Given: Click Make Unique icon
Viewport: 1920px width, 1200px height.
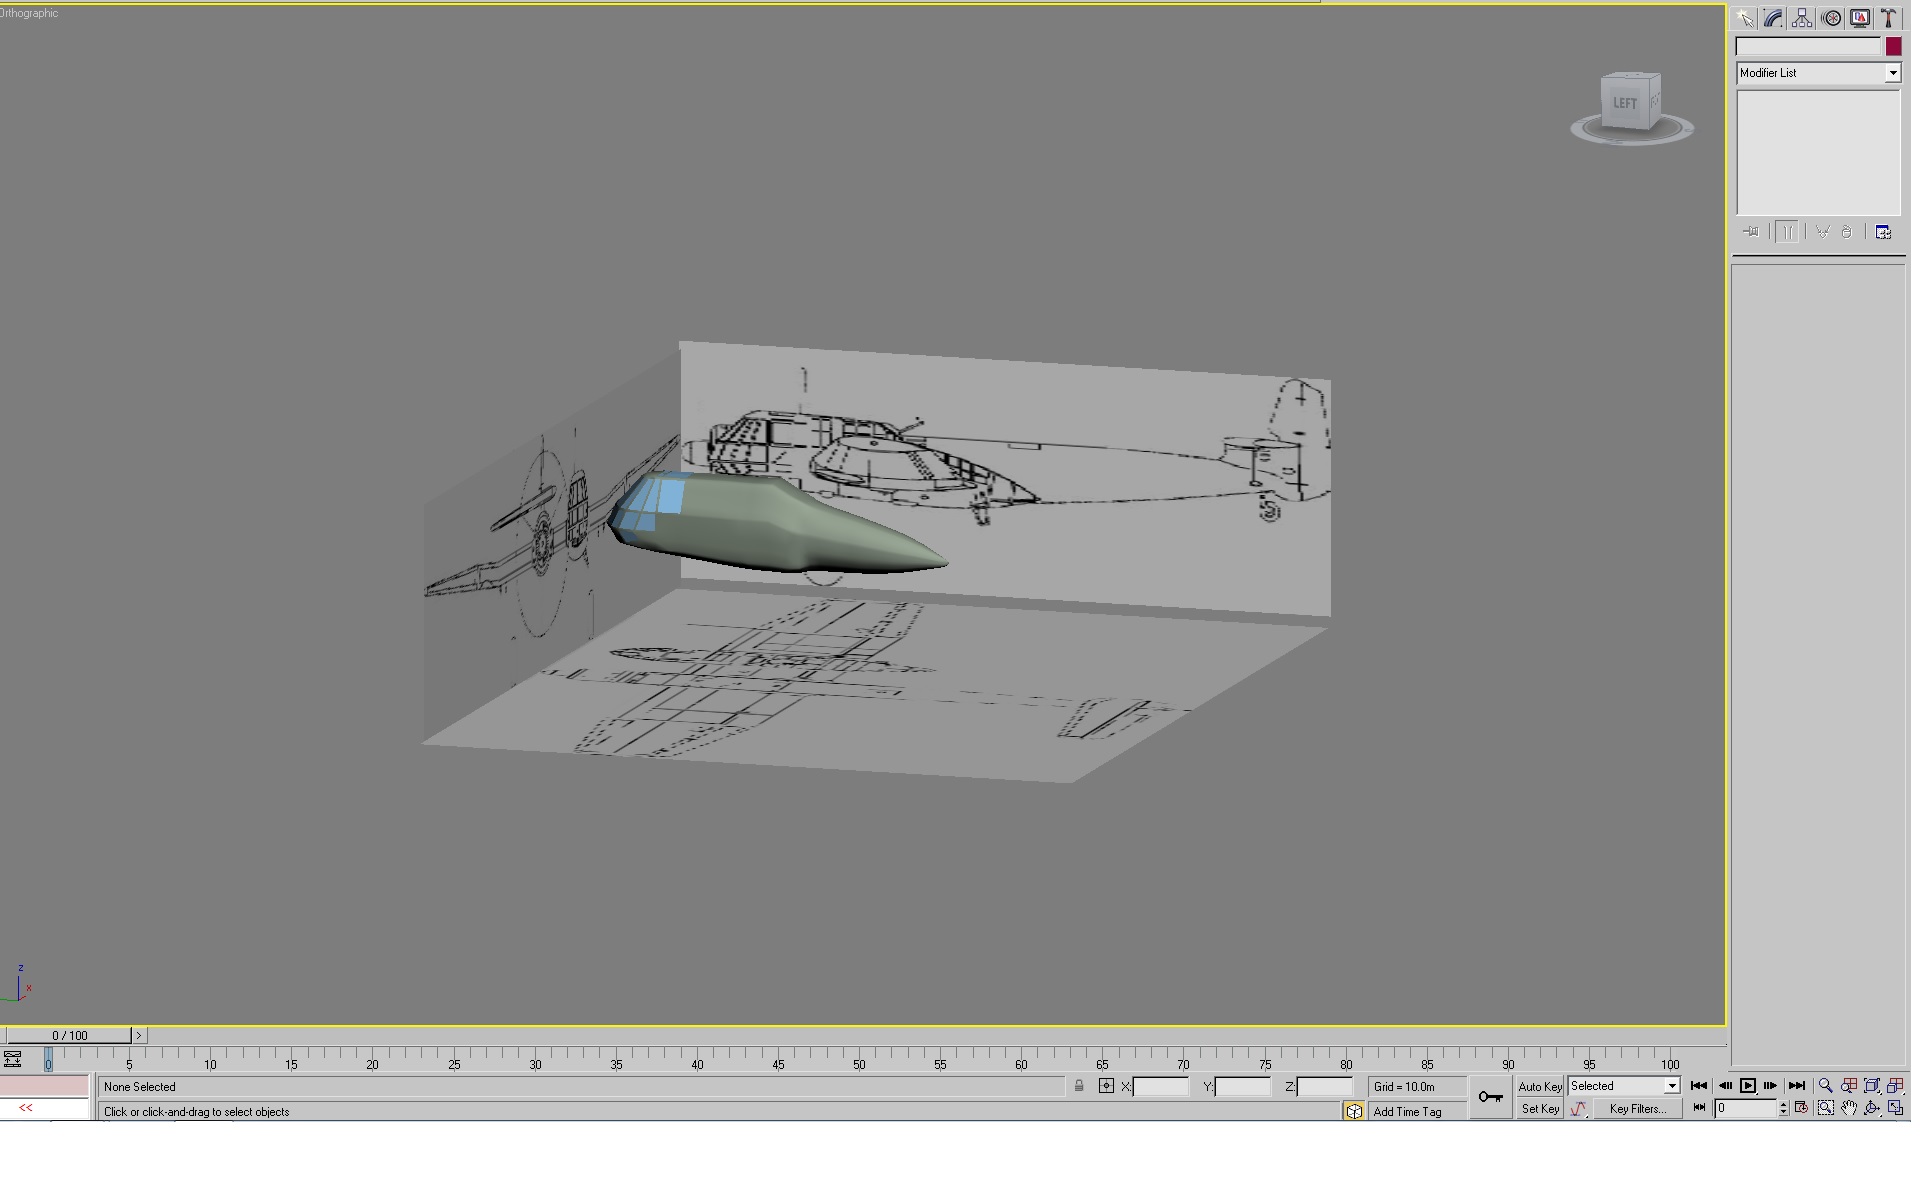Looking at the screenshot, I should [x=1823, y=232].
